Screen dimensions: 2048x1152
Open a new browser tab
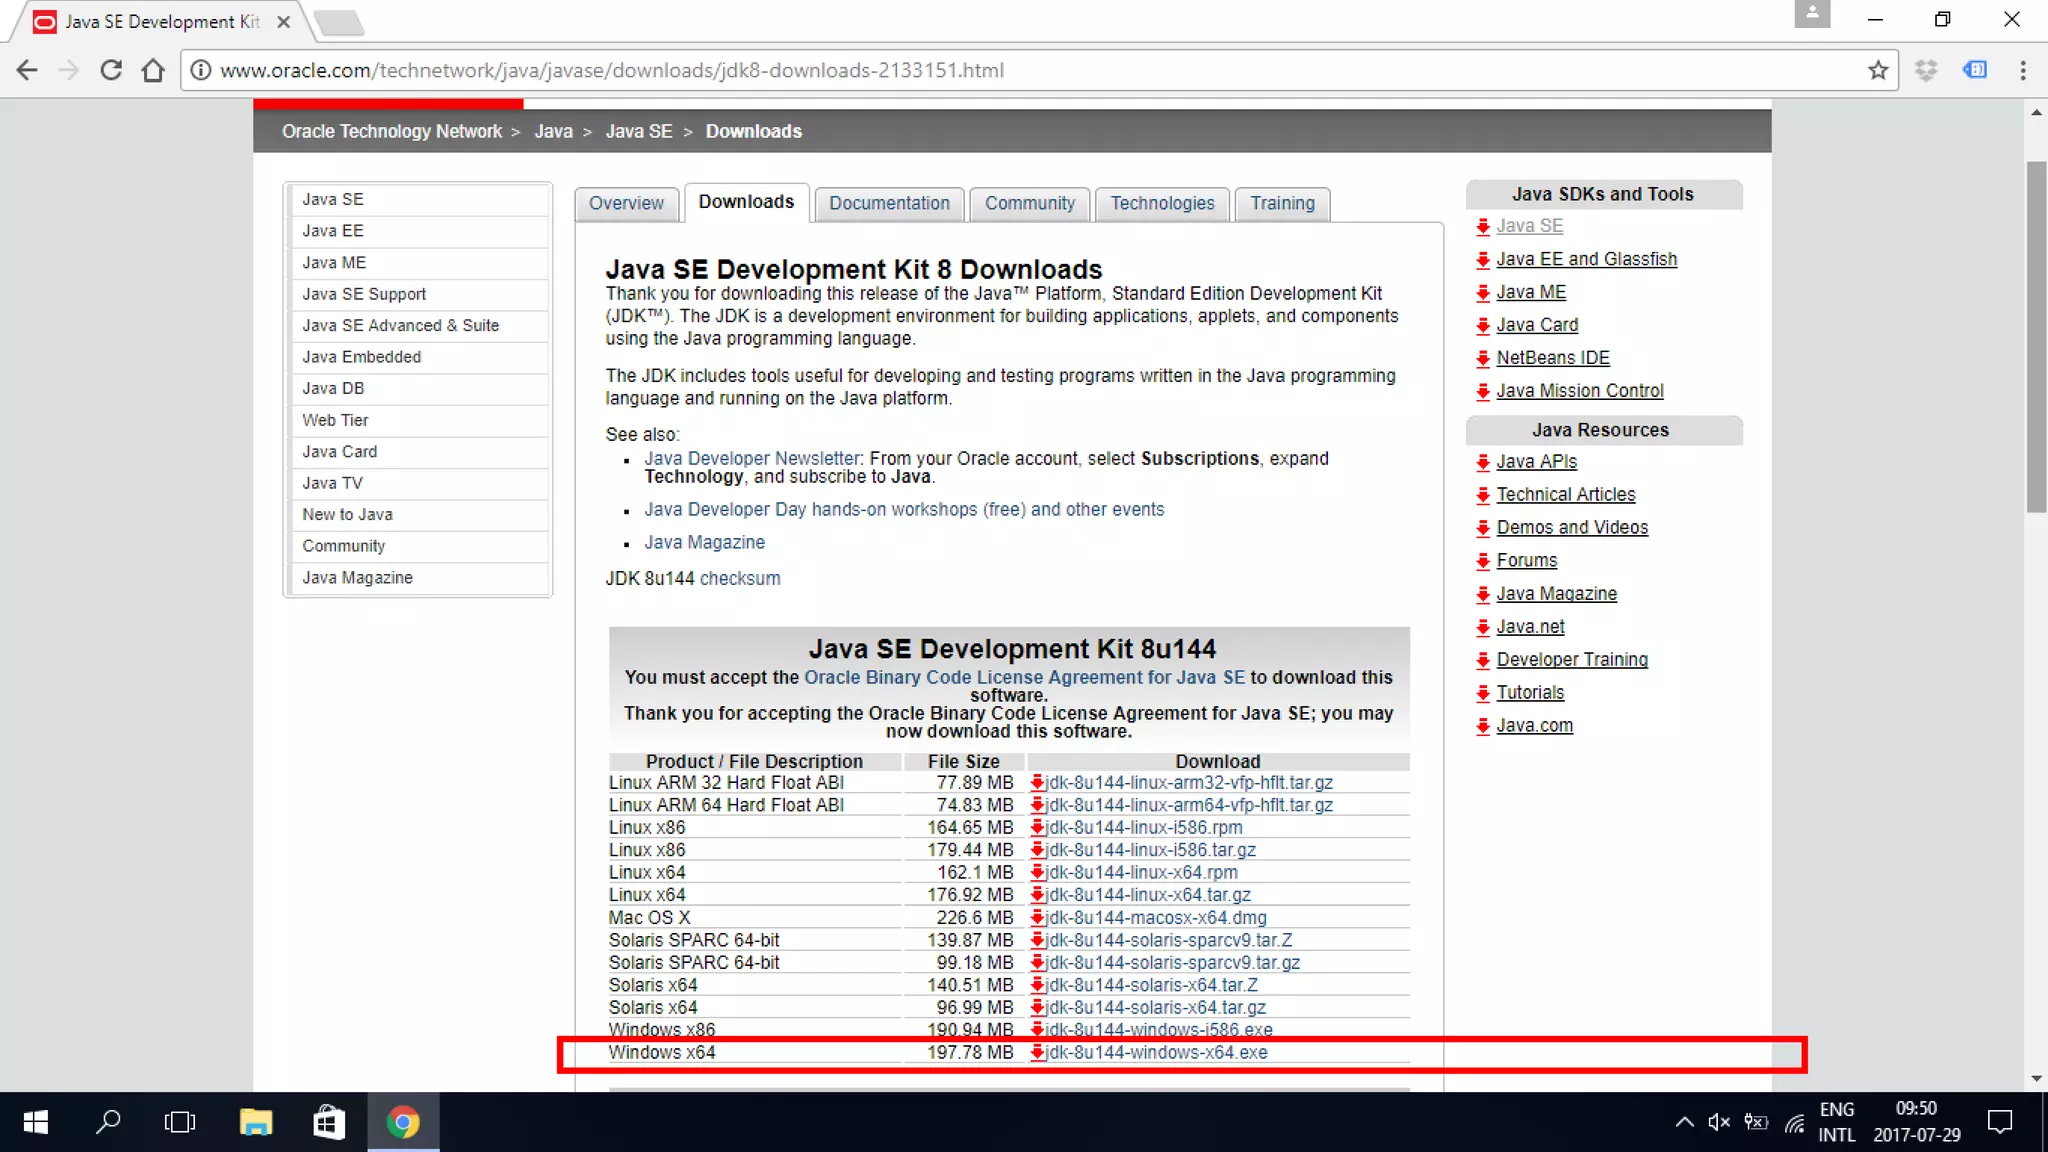click(x=338, y=22)
